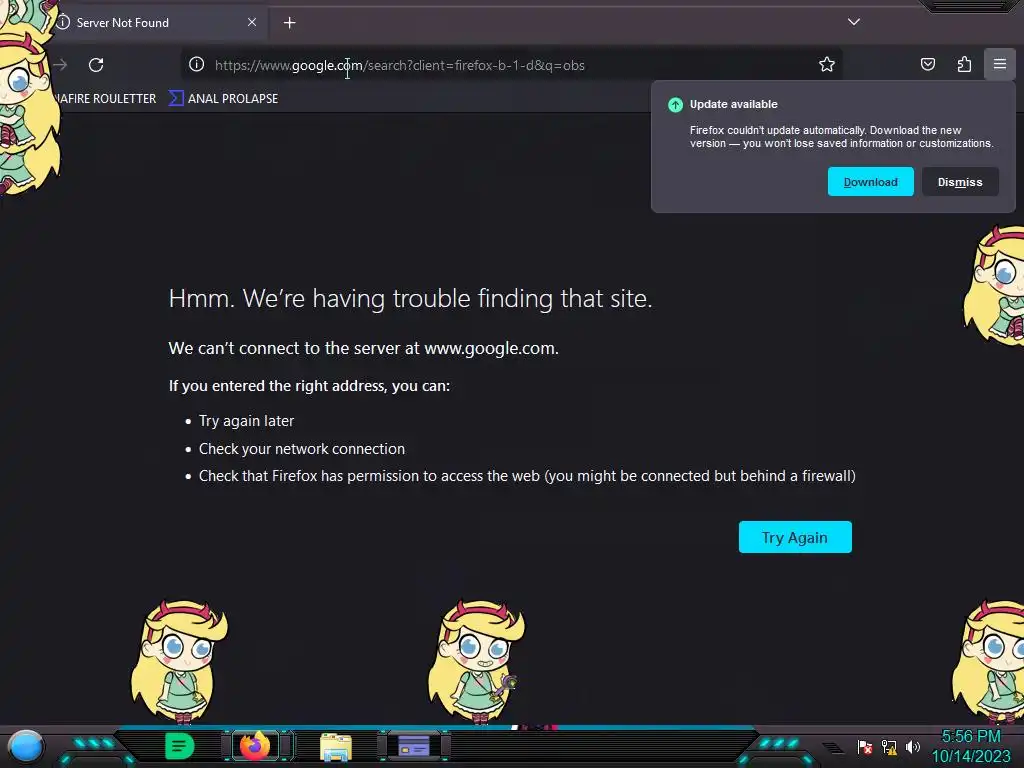Open the Firefox hamburger menu
The width and height of the screenshot is (1024, 768).
pos(999,64)
